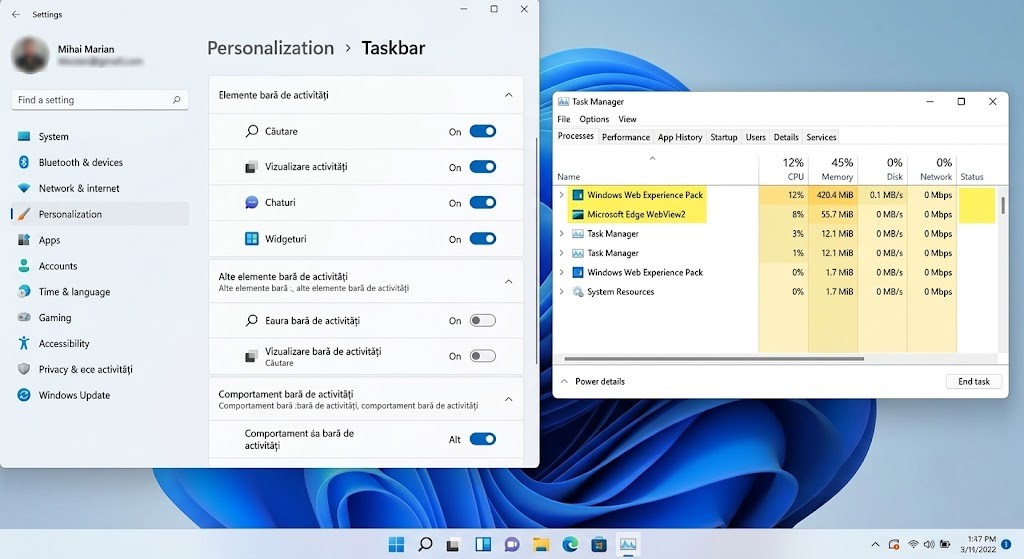Turn off the Căutare toggle
1024x559 pixels.
tap(483, 131)
